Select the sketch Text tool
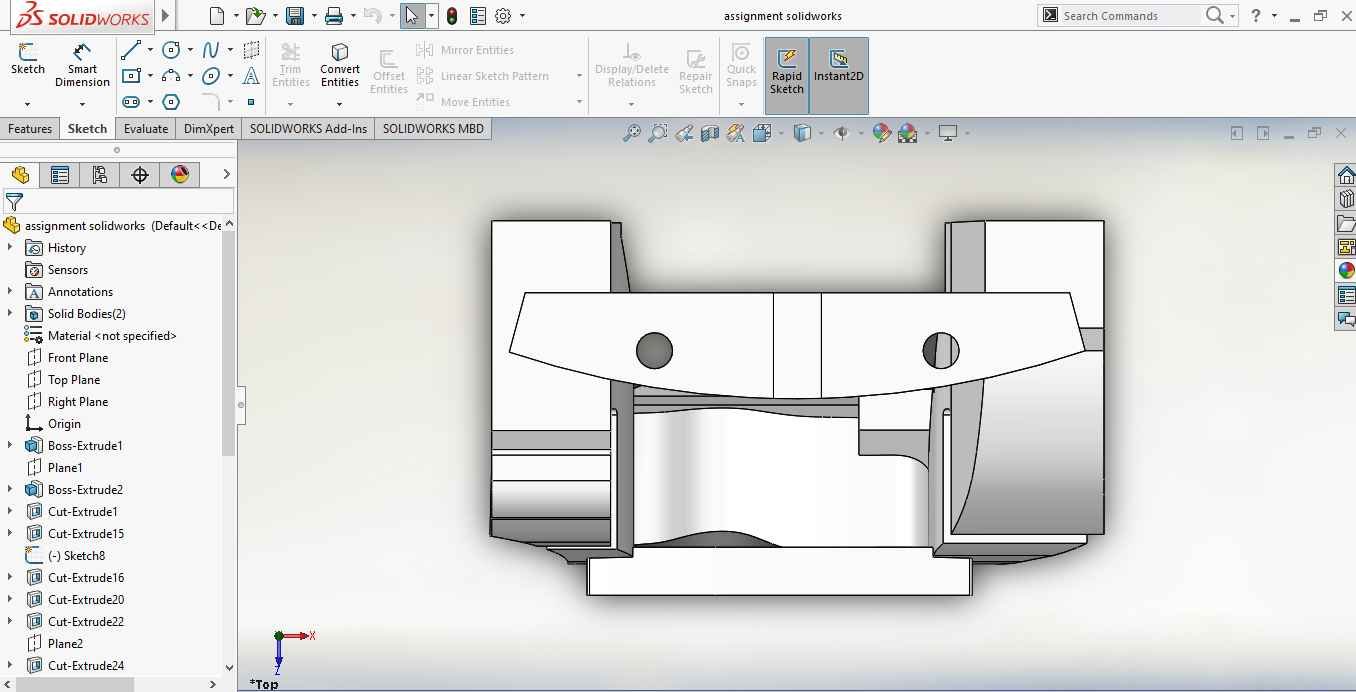The image size is (1356, 692). click(251, 76)
